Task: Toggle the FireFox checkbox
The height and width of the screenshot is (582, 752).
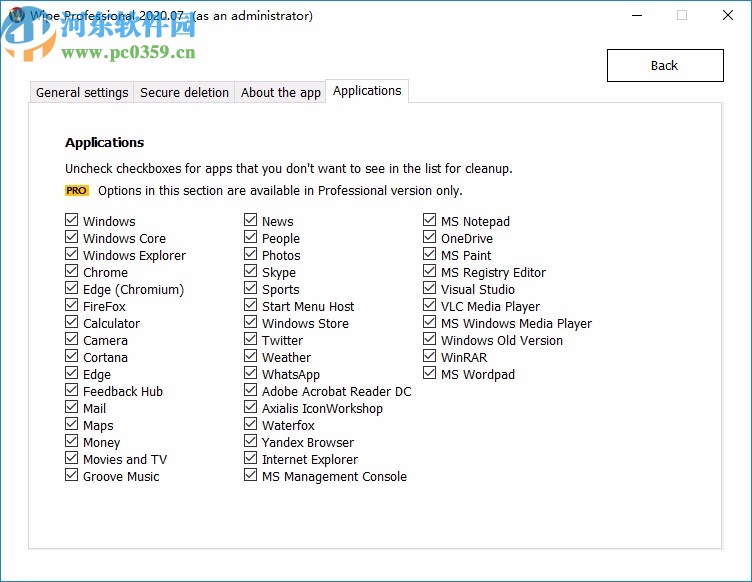Action: [71, 305]
